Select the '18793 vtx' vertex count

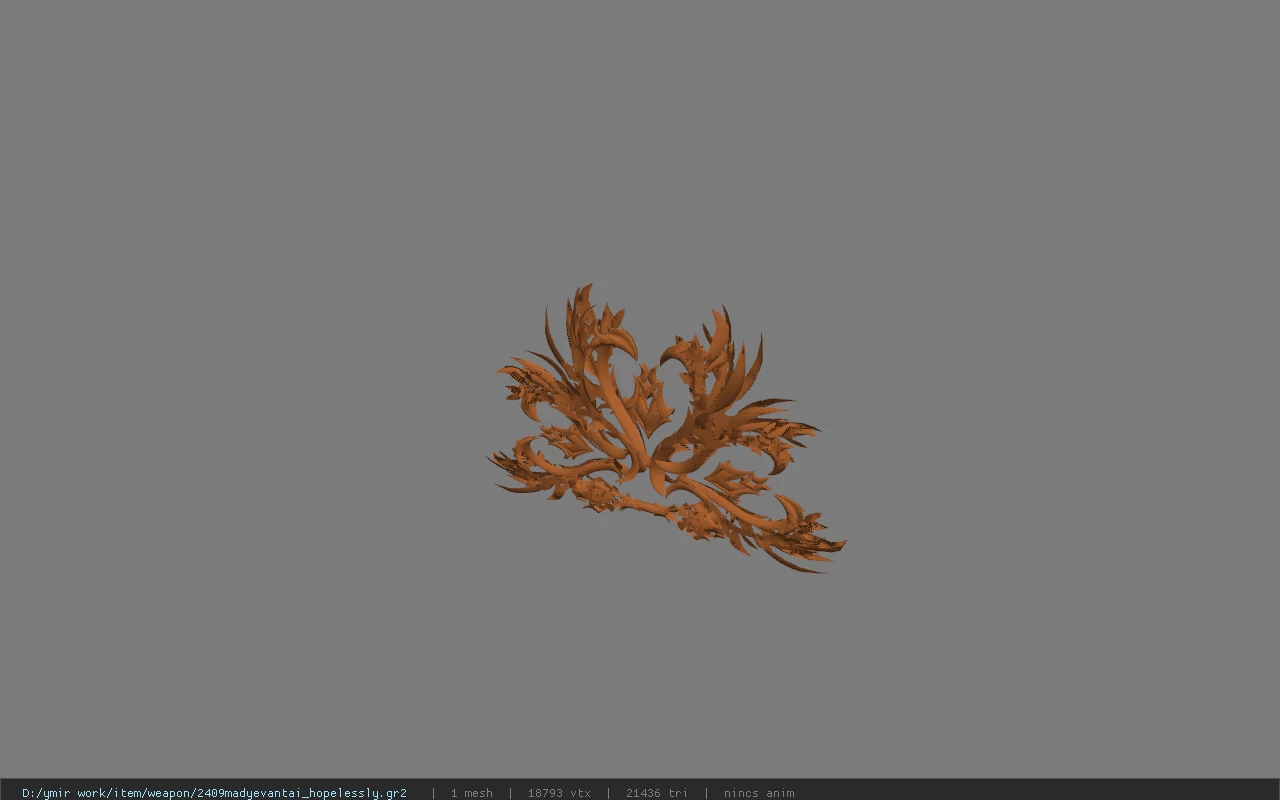pos(559,793)
